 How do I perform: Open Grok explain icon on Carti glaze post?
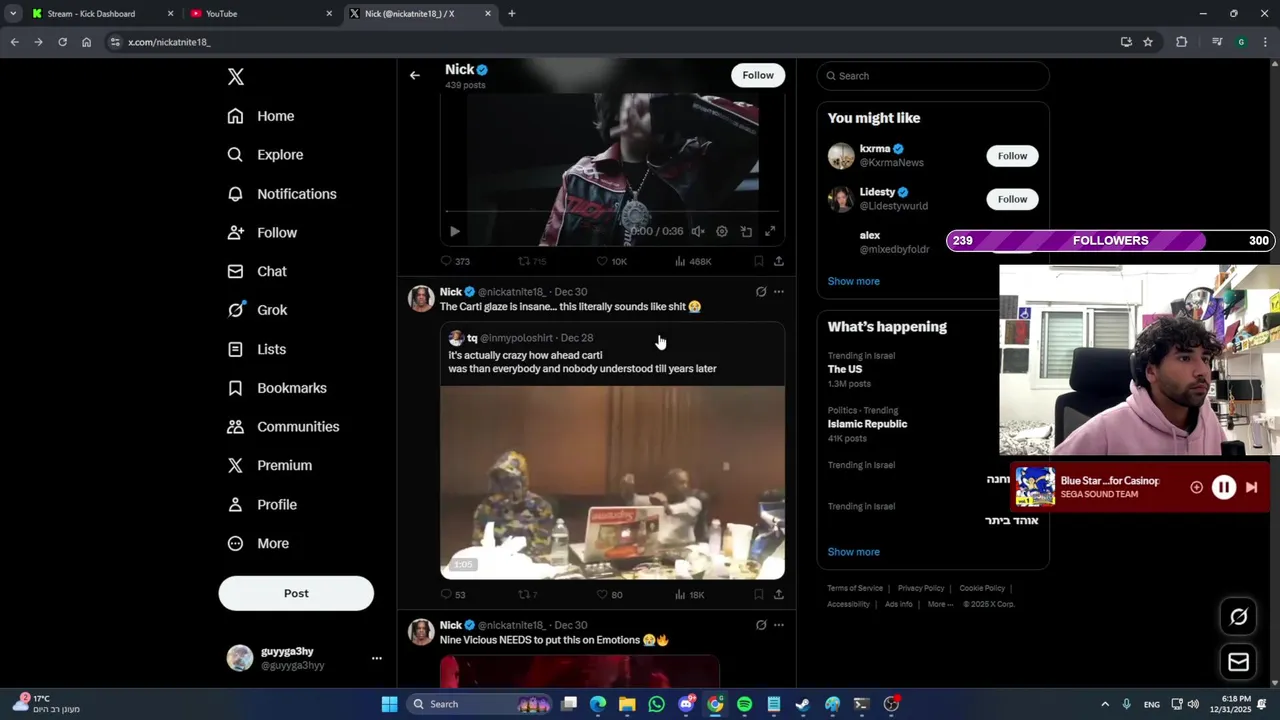(x=761, y=292)
